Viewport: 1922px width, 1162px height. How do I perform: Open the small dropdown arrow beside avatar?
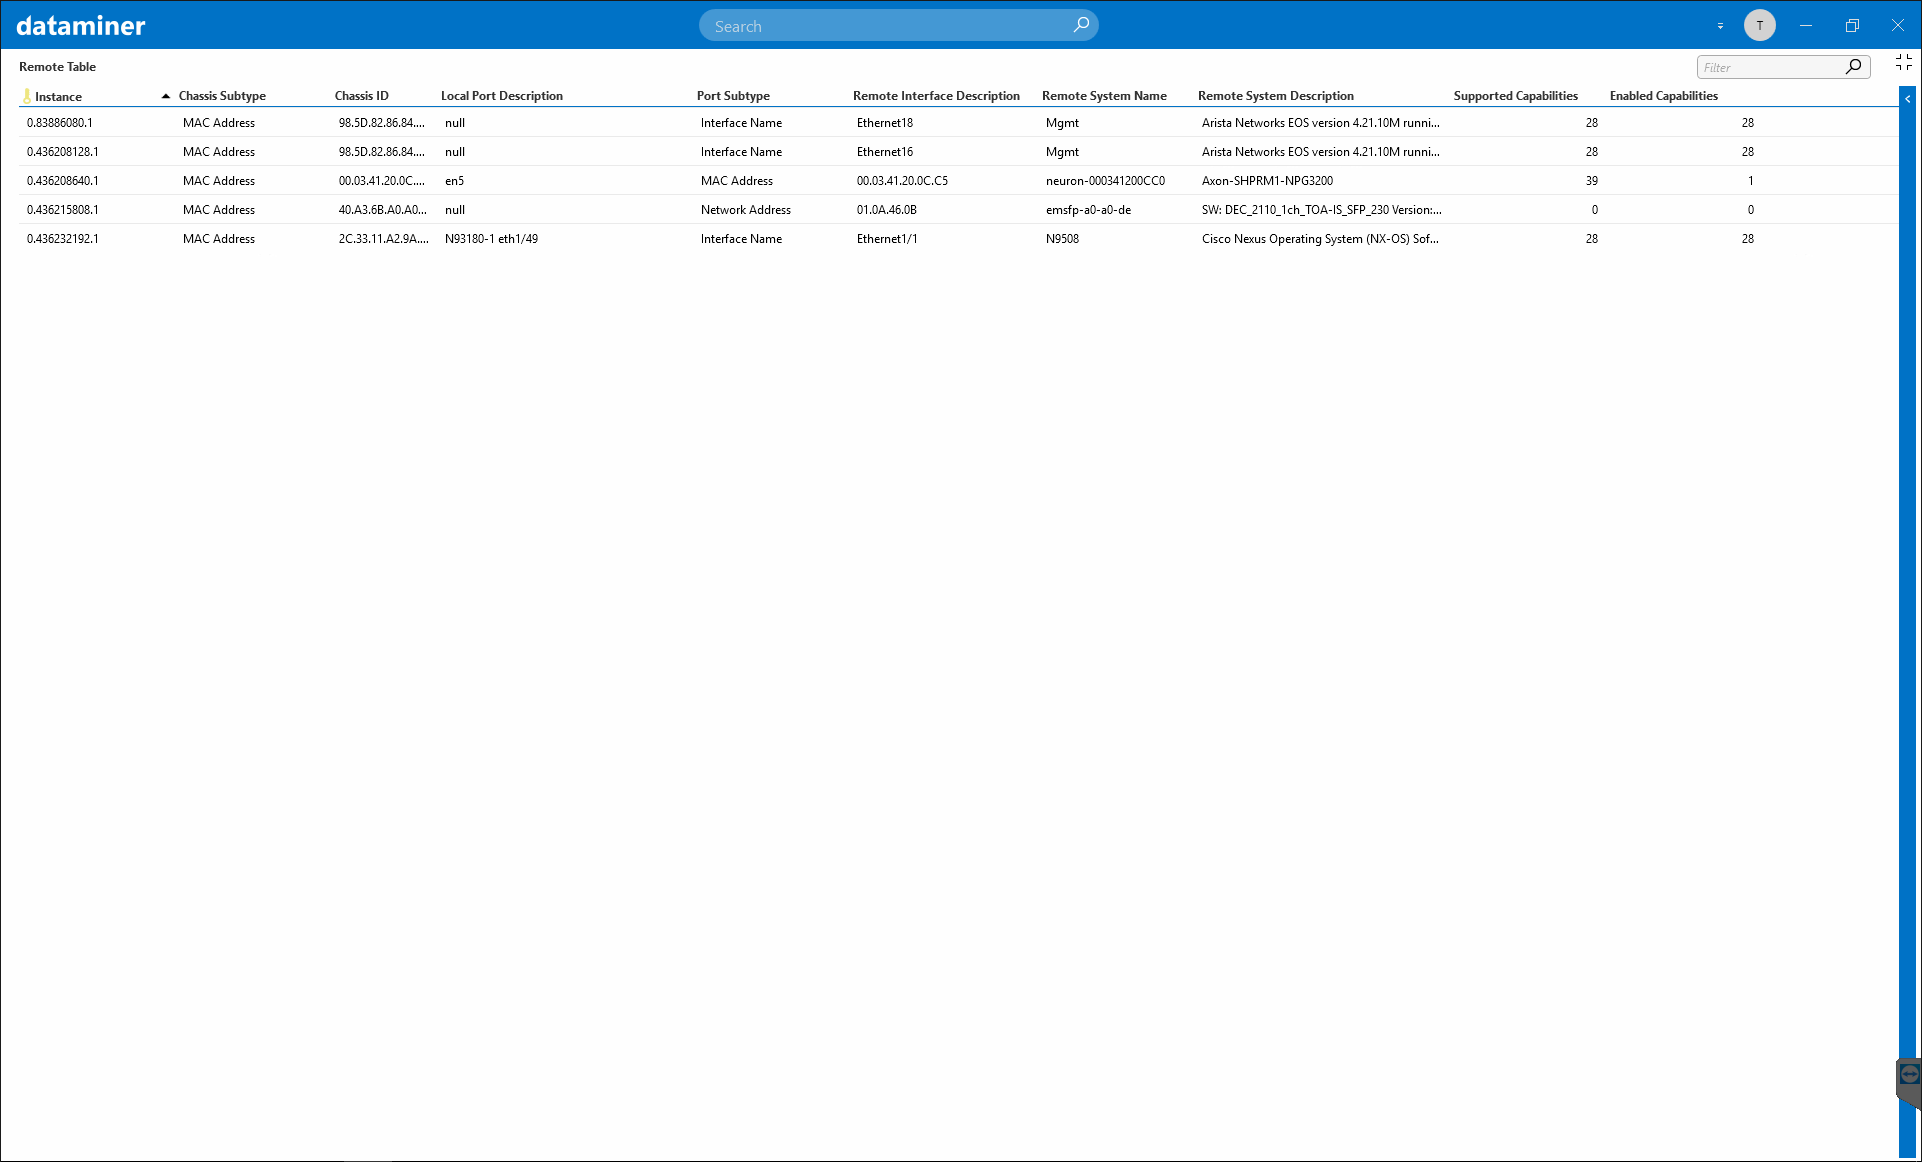click(1720, 26)
